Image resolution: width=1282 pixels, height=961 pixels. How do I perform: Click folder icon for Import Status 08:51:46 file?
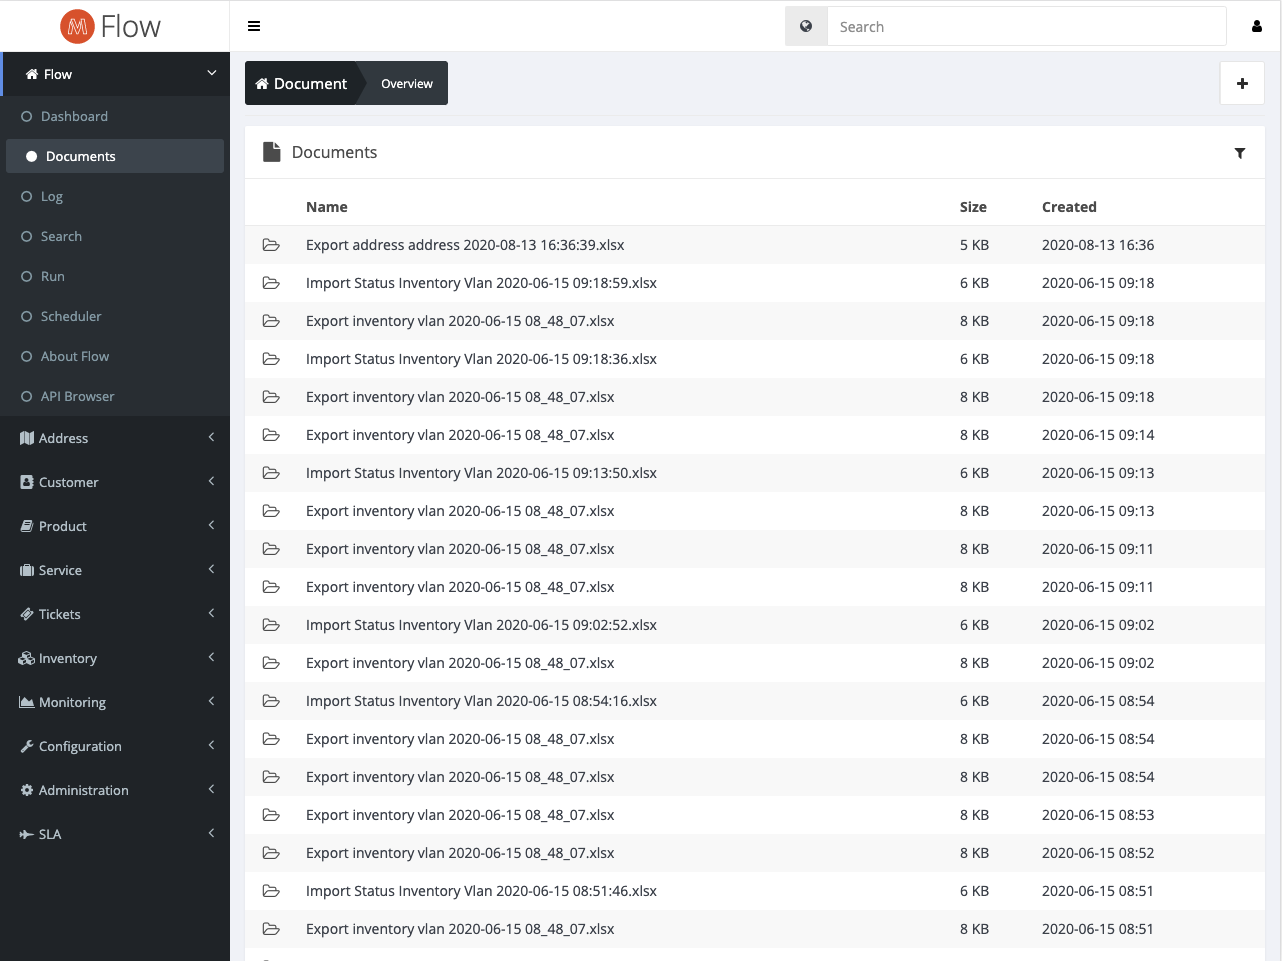pos(271,891)
